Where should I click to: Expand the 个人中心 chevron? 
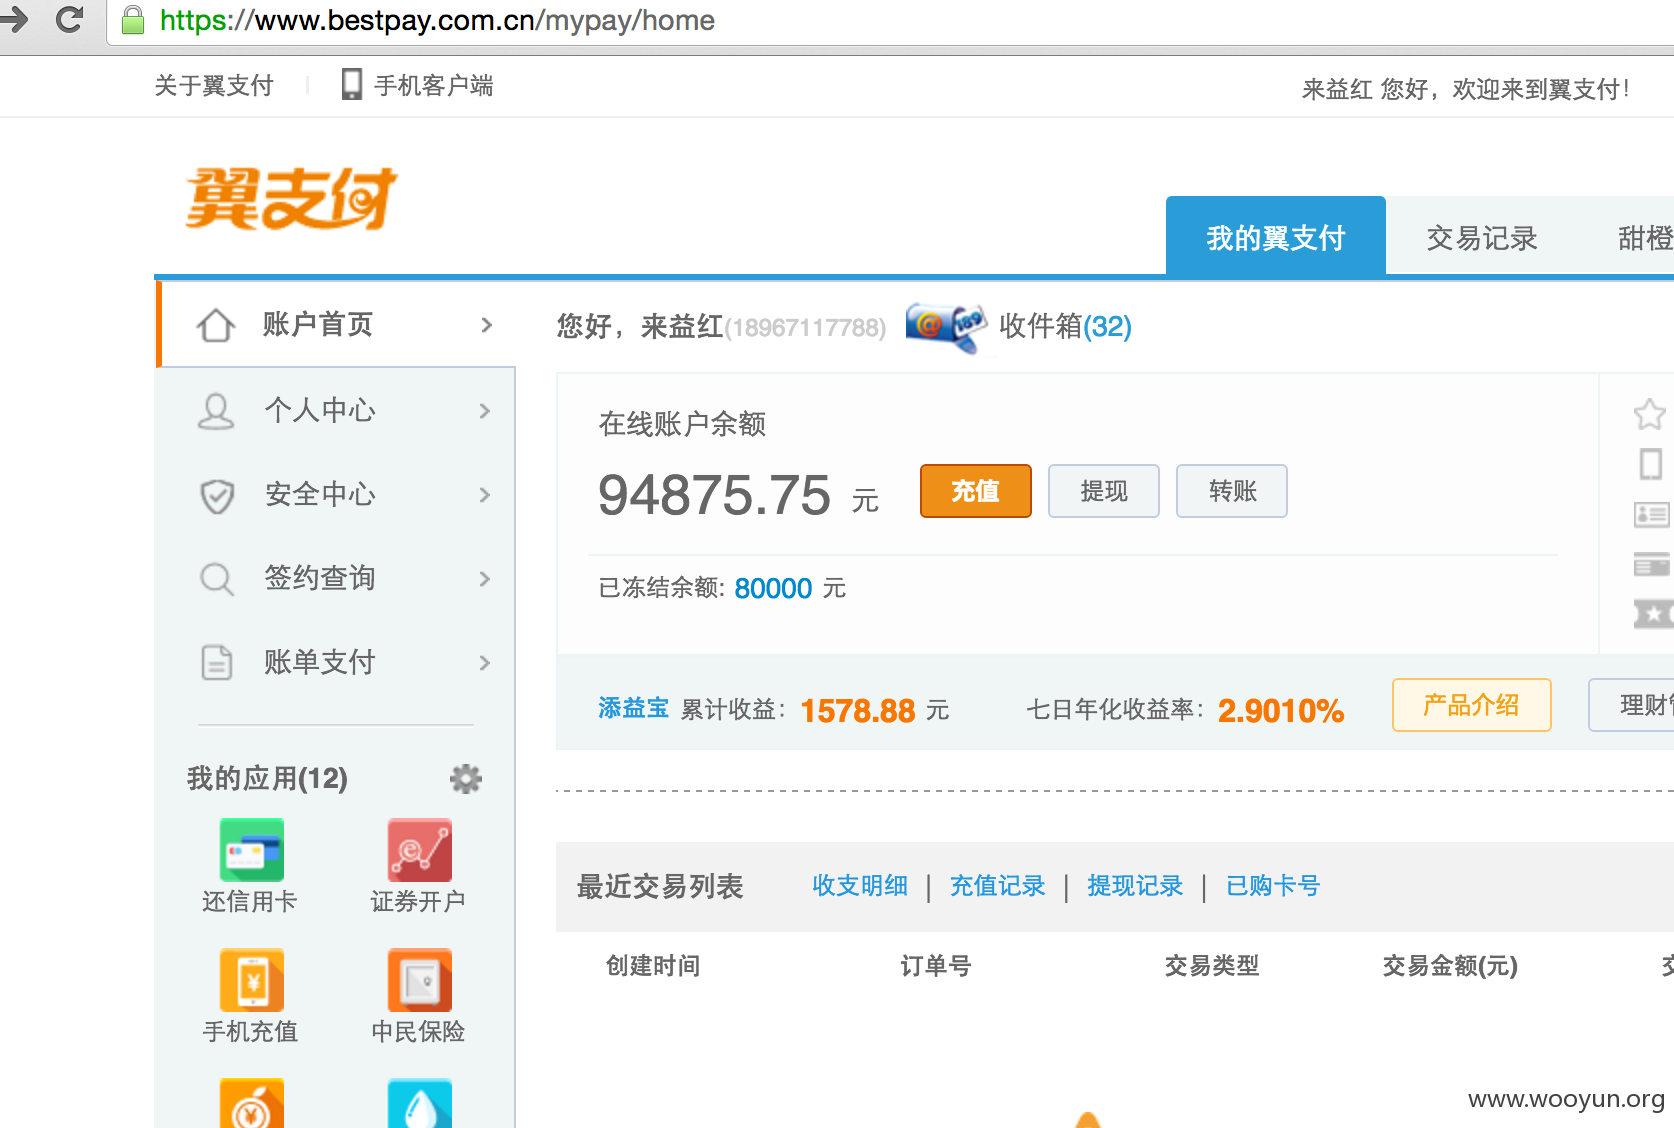click(x=485, y=411)
